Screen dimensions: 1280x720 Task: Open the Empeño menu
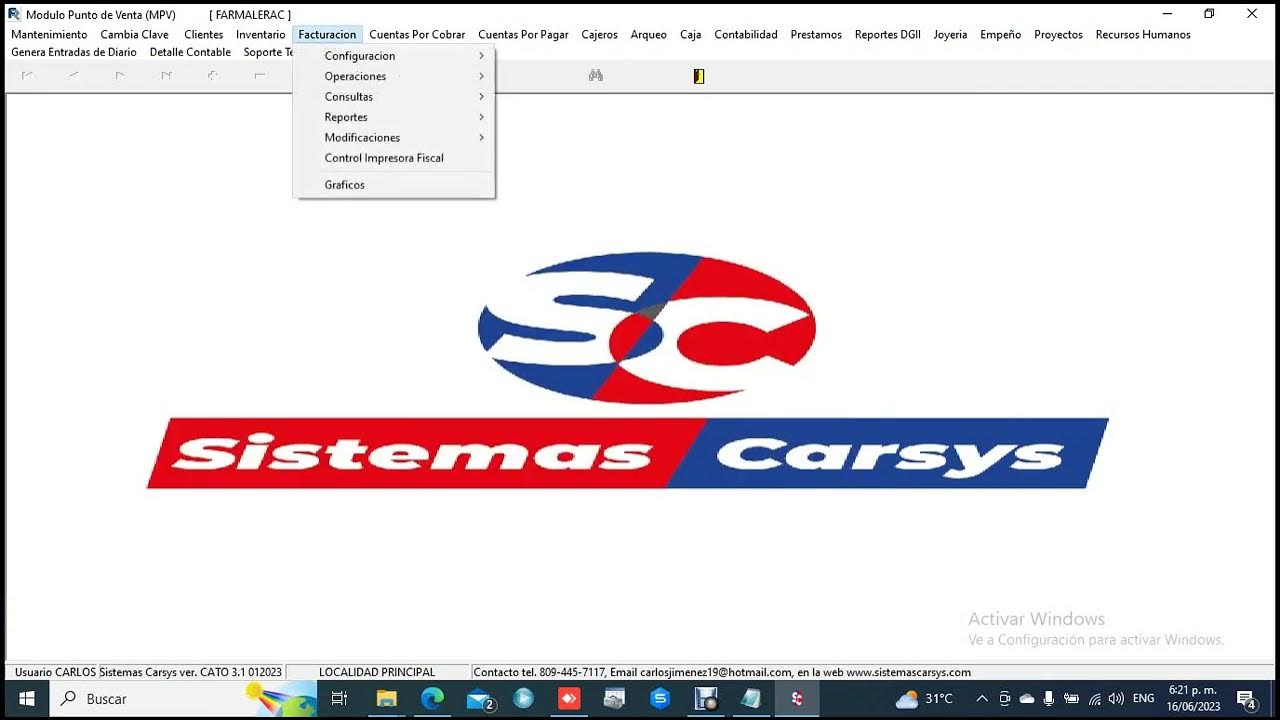1000,34
